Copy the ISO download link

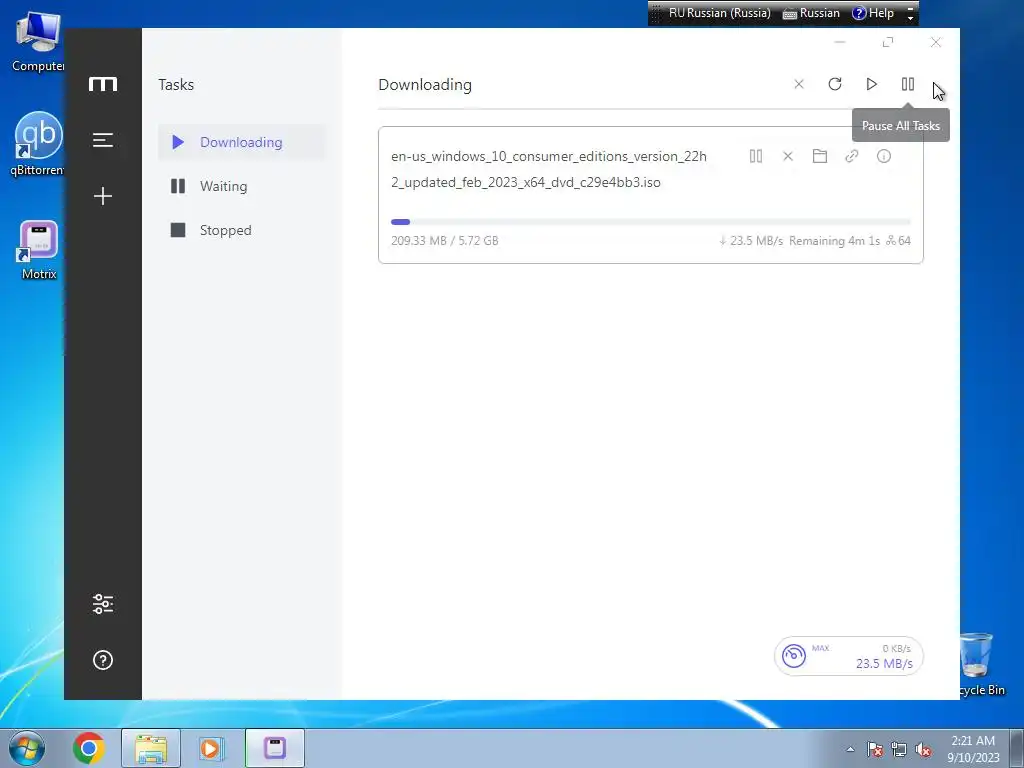[852, 156]
